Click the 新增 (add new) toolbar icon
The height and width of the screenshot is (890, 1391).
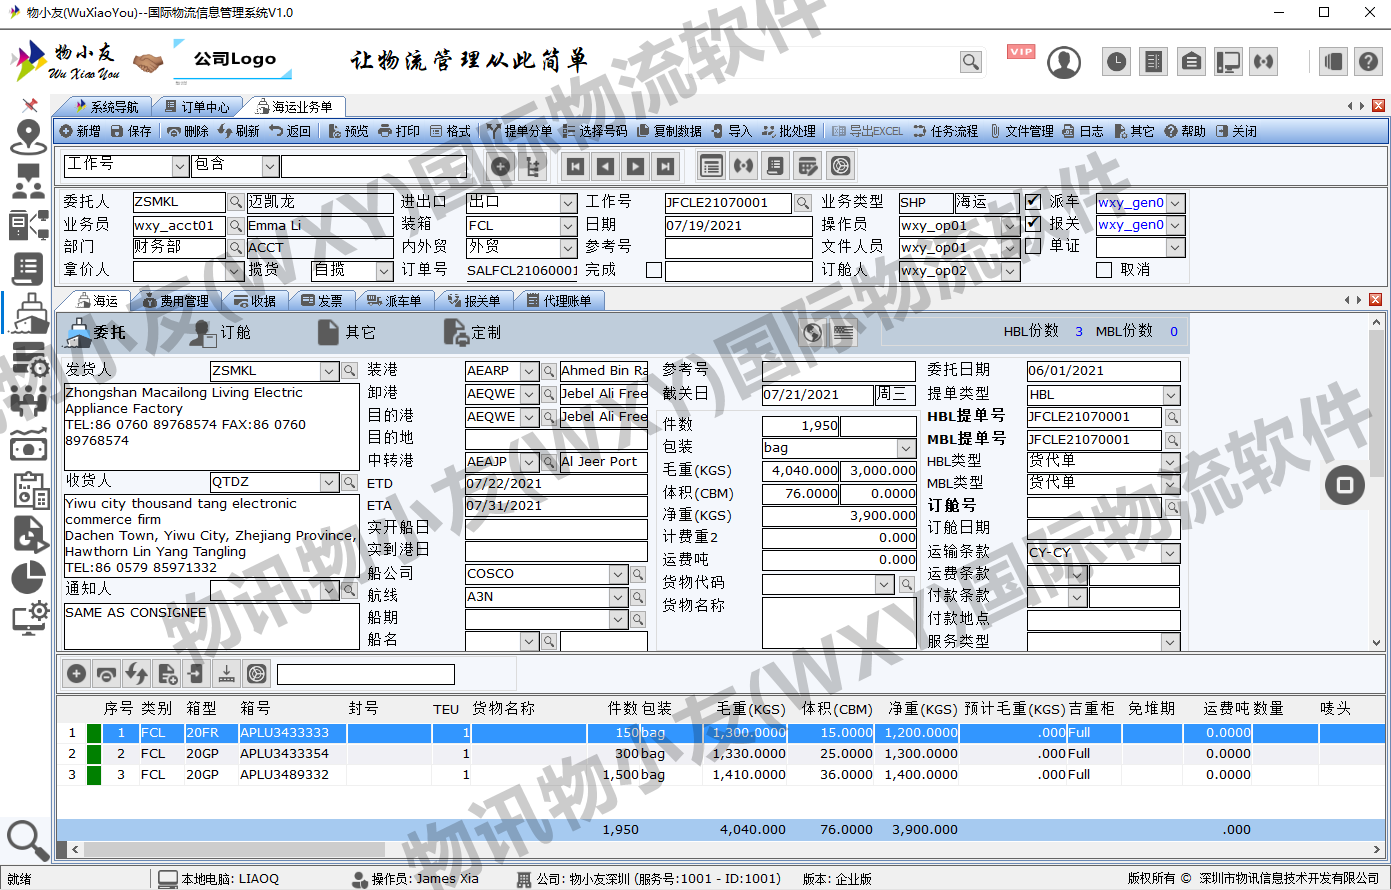(66, 131)
